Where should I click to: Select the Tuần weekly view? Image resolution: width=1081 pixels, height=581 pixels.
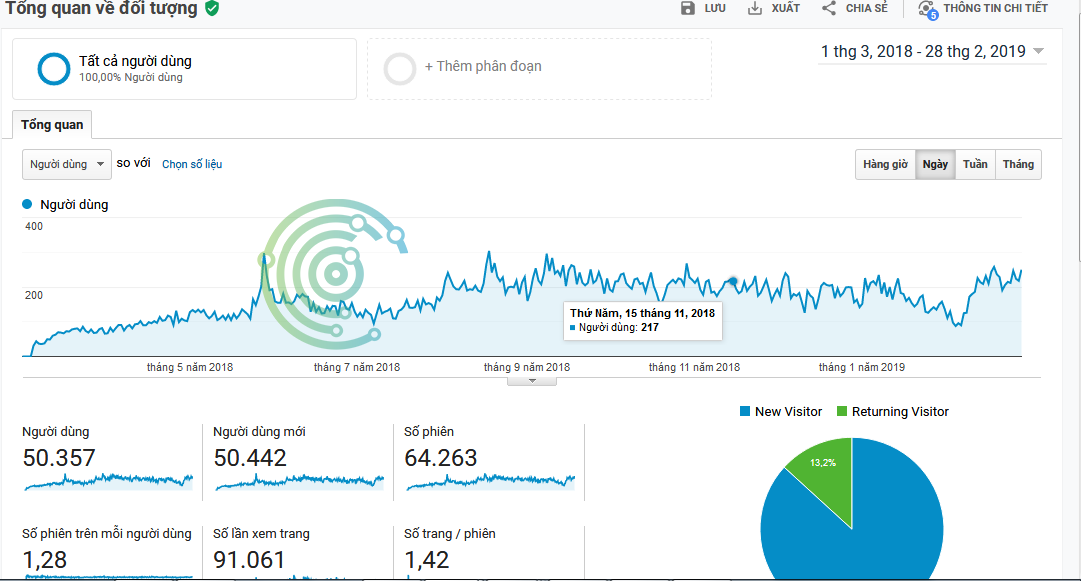975,164
